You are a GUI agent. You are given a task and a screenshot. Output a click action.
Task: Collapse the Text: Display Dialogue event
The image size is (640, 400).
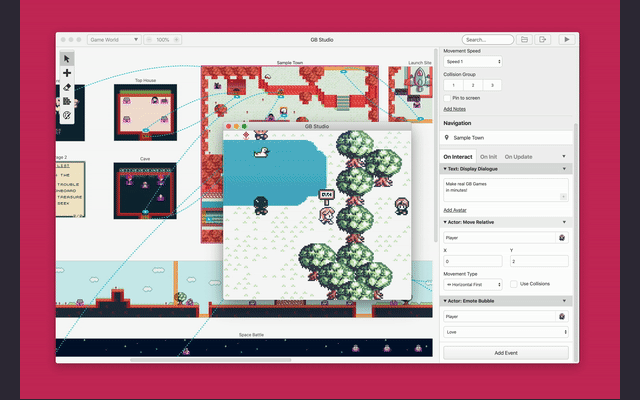pos(445,169)
